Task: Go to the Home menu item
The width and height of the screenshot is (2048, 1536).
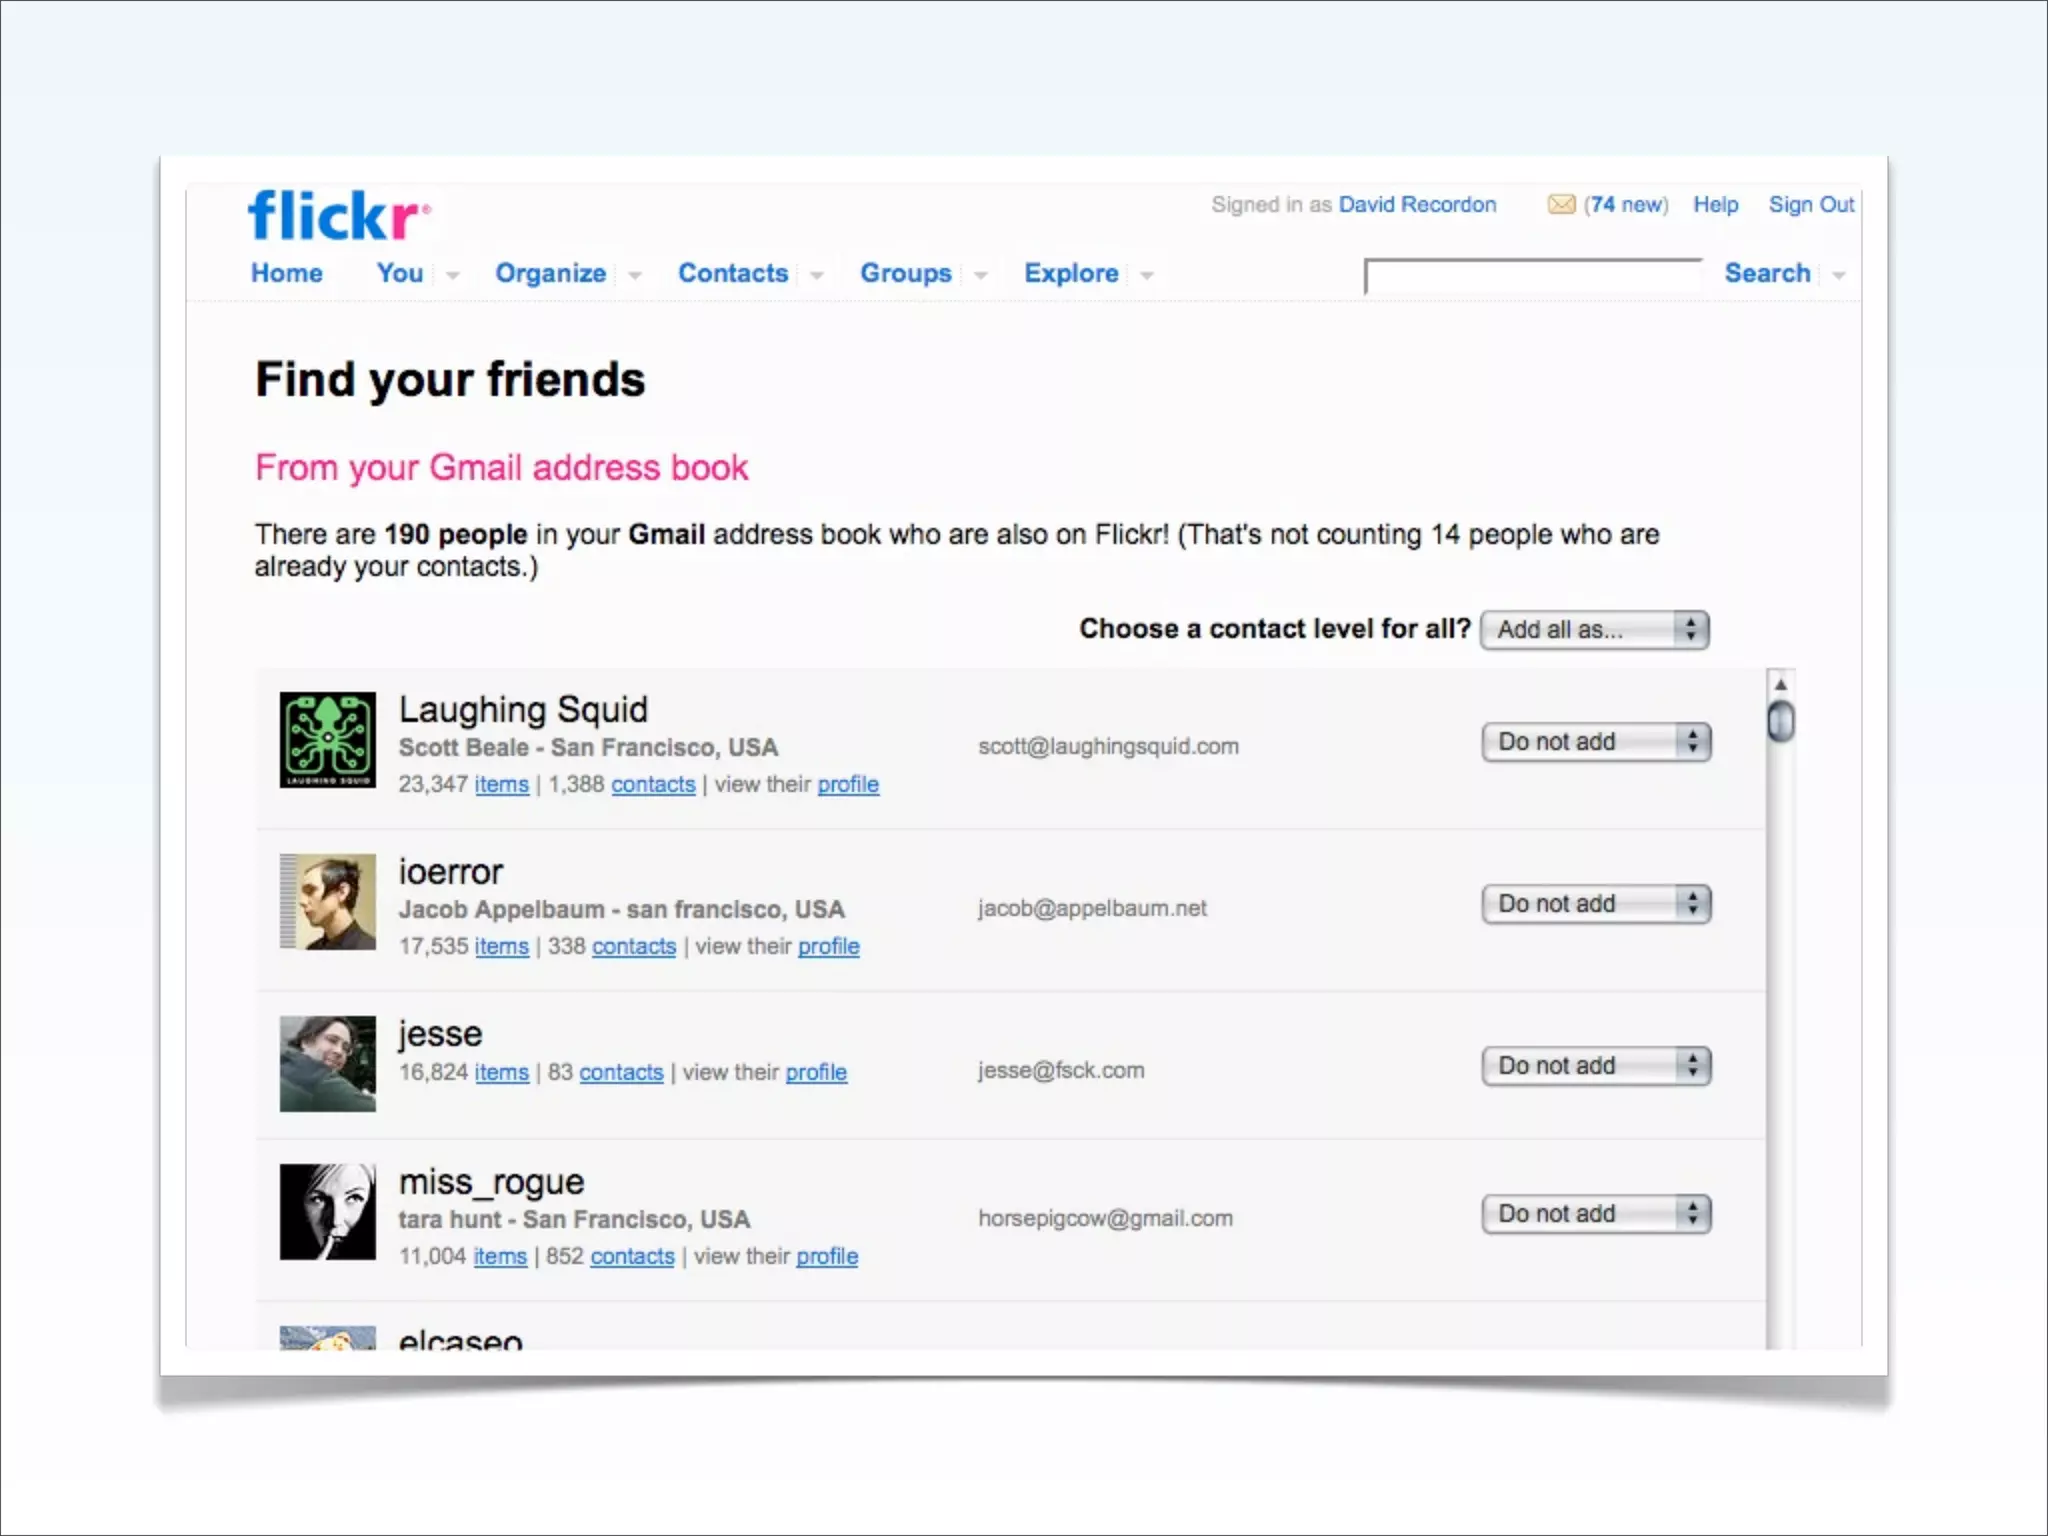Action: (287, 273)
